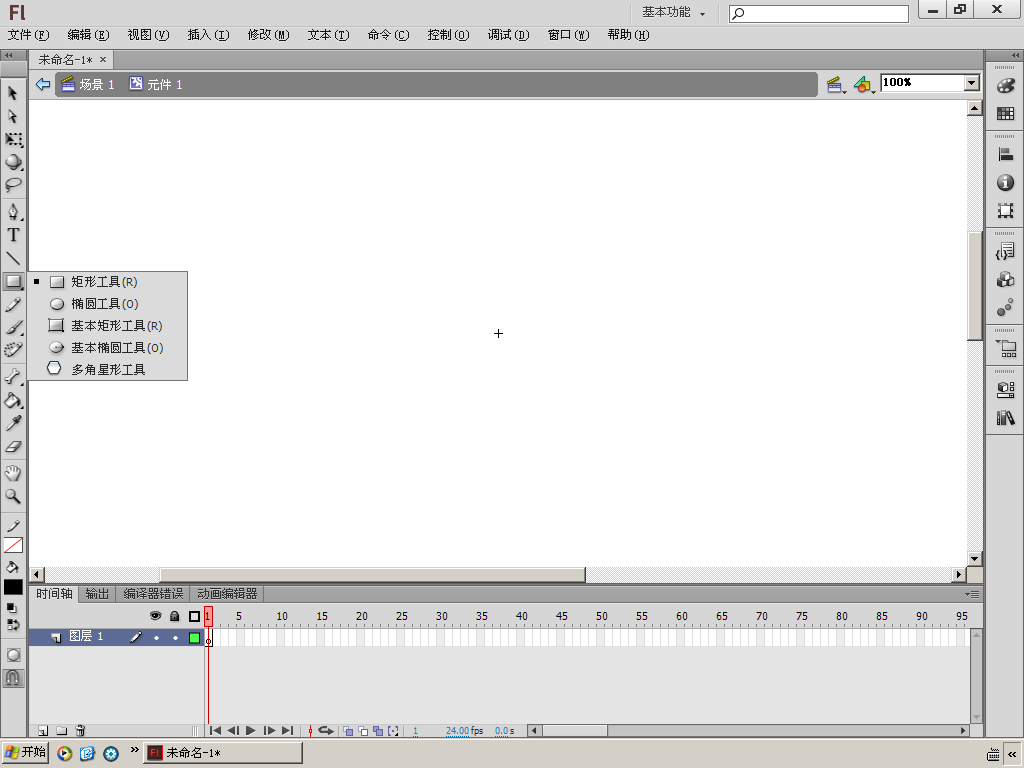Choose 基本矩形工具(R) from flyout
This screenshot has height=768, width=1024.
[x=107, y=326]
